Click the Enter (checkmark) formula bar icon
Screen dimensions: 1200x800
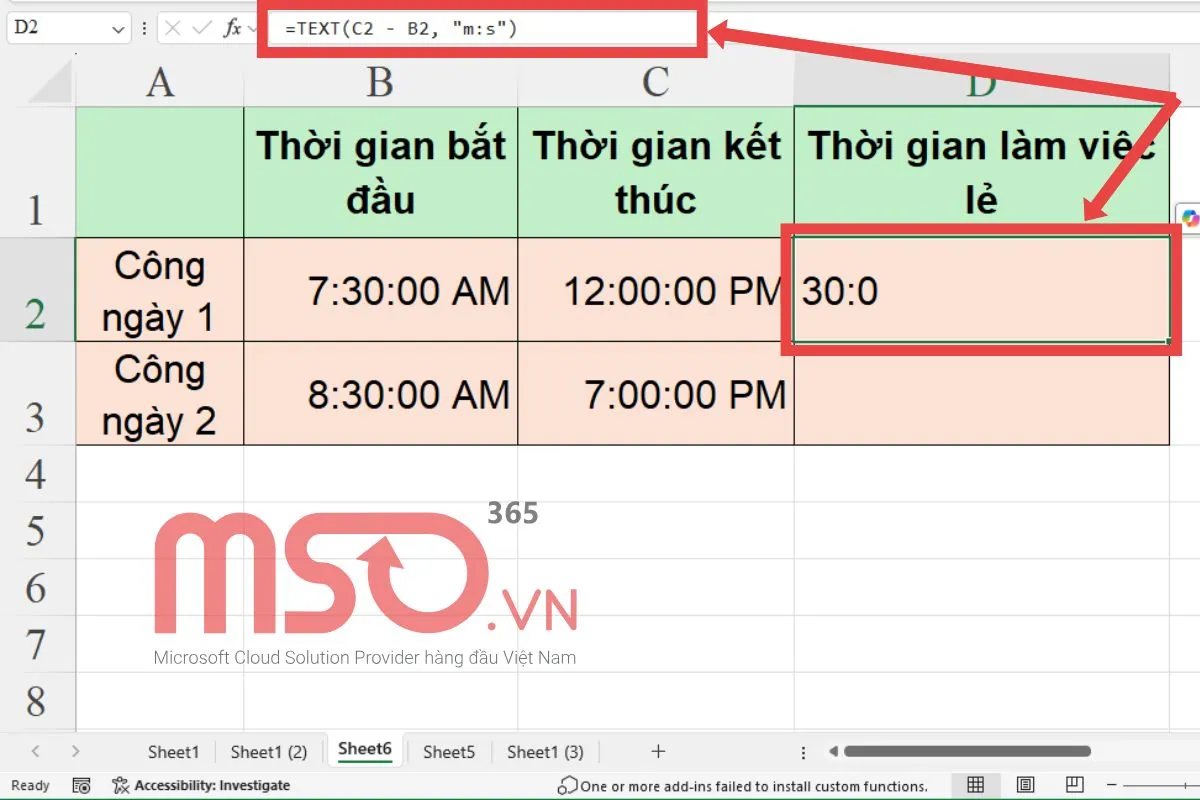(202, 27)
